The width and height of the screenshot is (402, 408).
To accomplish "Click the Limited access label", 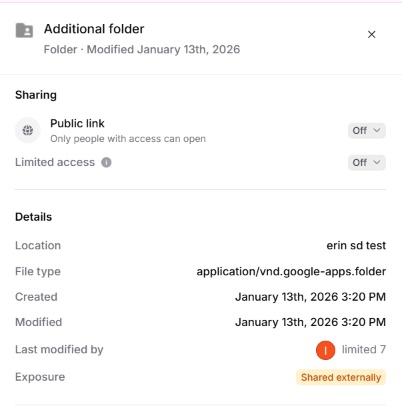I will pos(55,162).
